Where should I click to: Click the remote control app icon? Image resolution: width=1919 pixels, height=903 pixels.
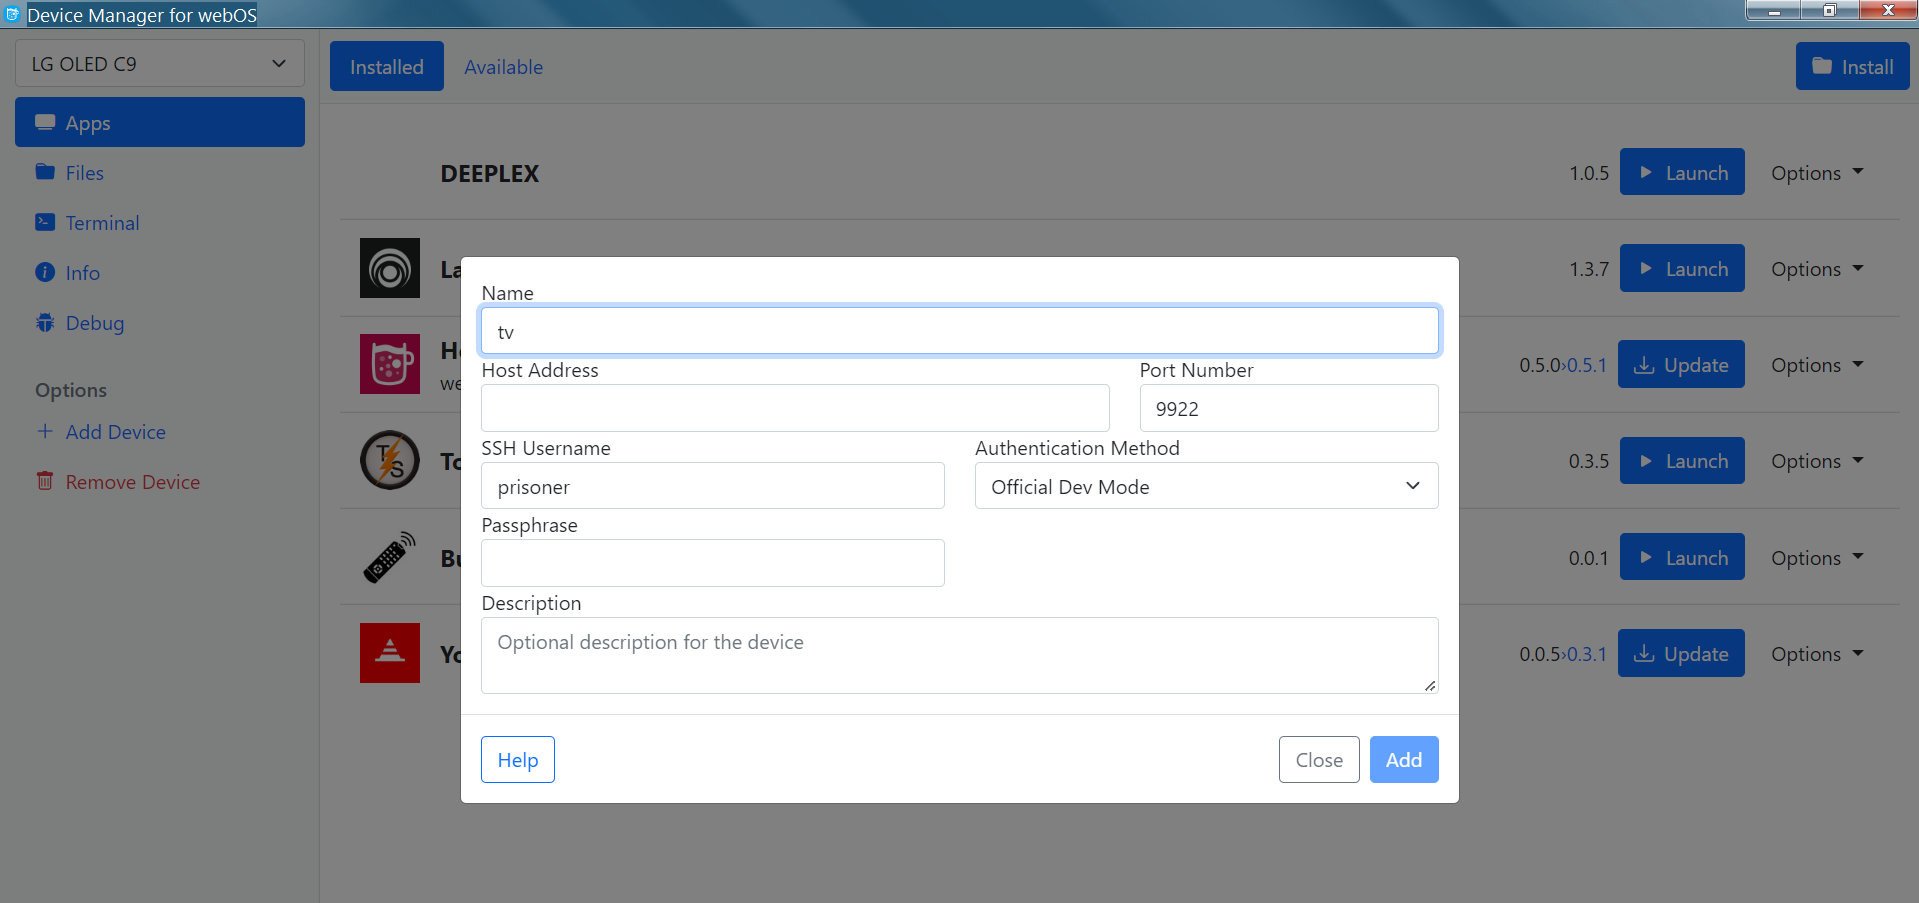coord(390,557)
